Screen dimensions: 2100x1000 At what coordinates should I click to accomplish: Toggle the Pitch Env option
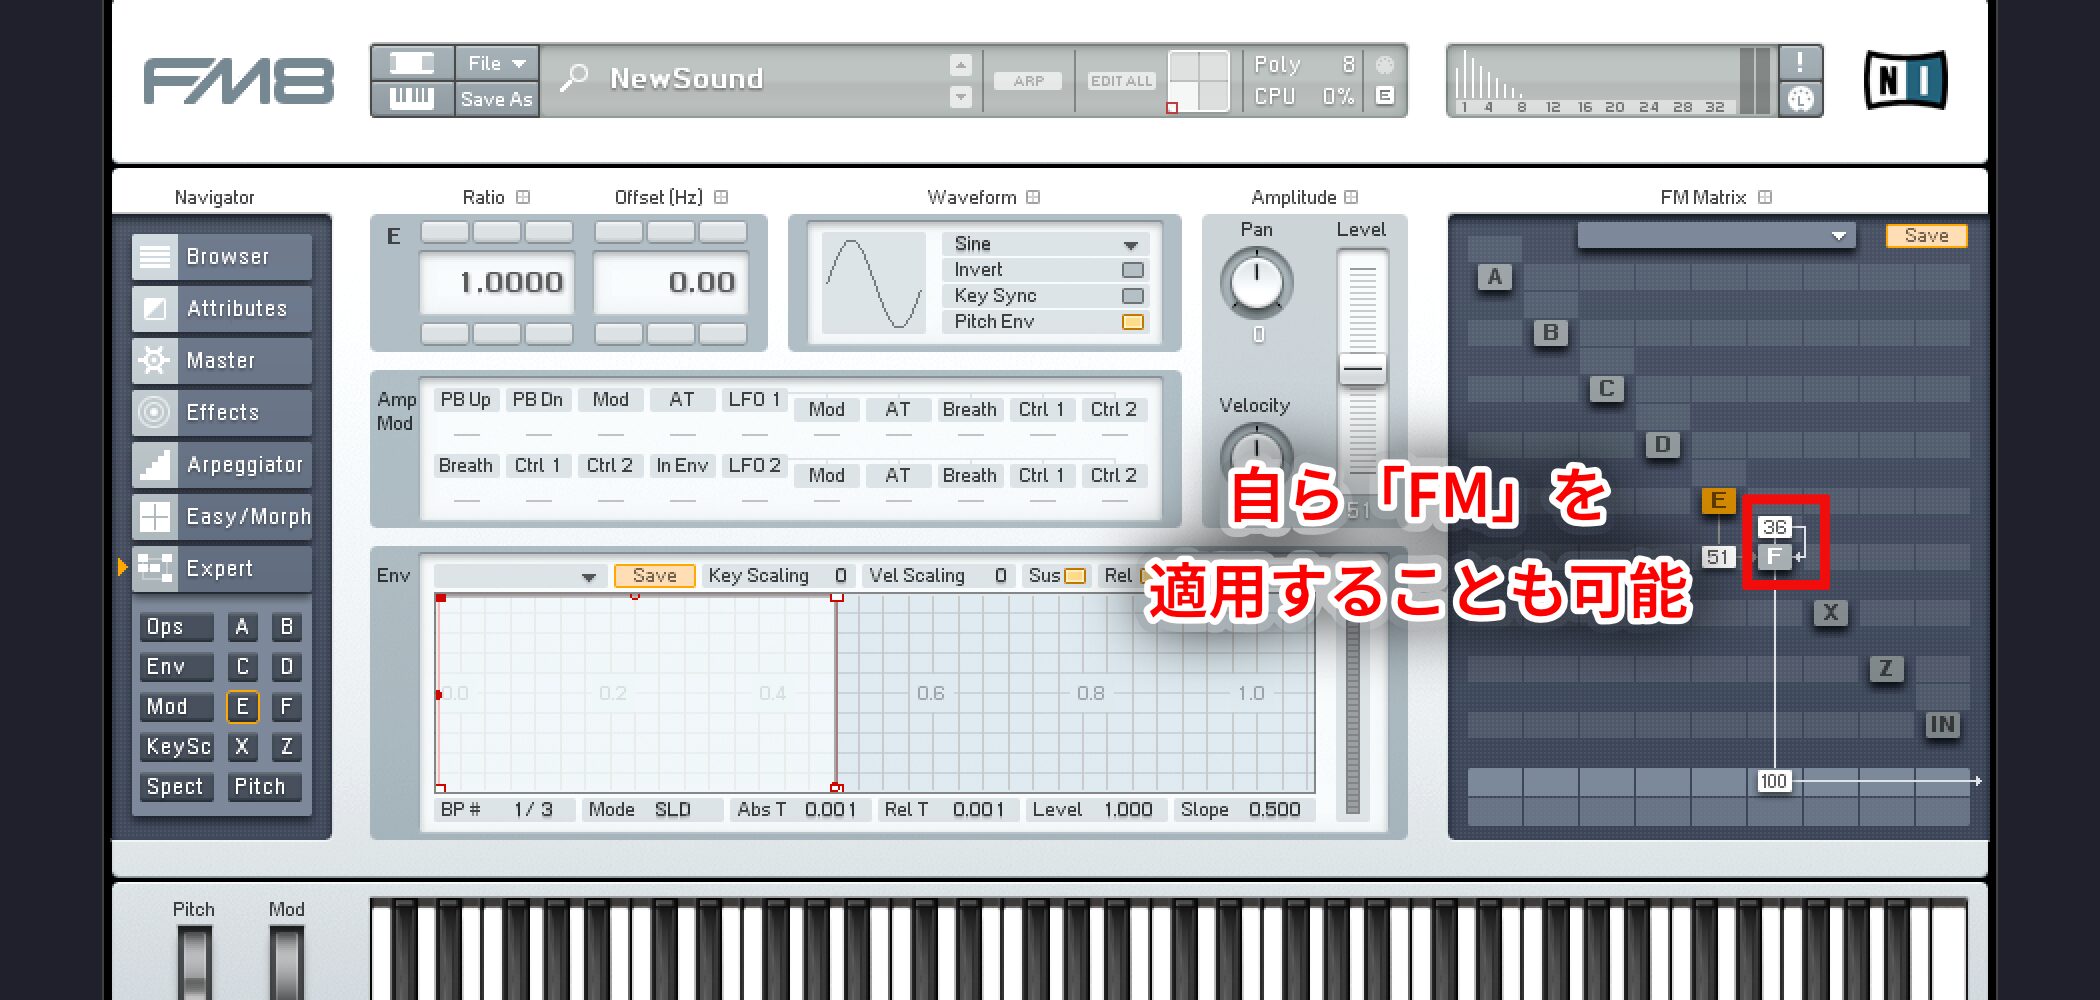1133,322
